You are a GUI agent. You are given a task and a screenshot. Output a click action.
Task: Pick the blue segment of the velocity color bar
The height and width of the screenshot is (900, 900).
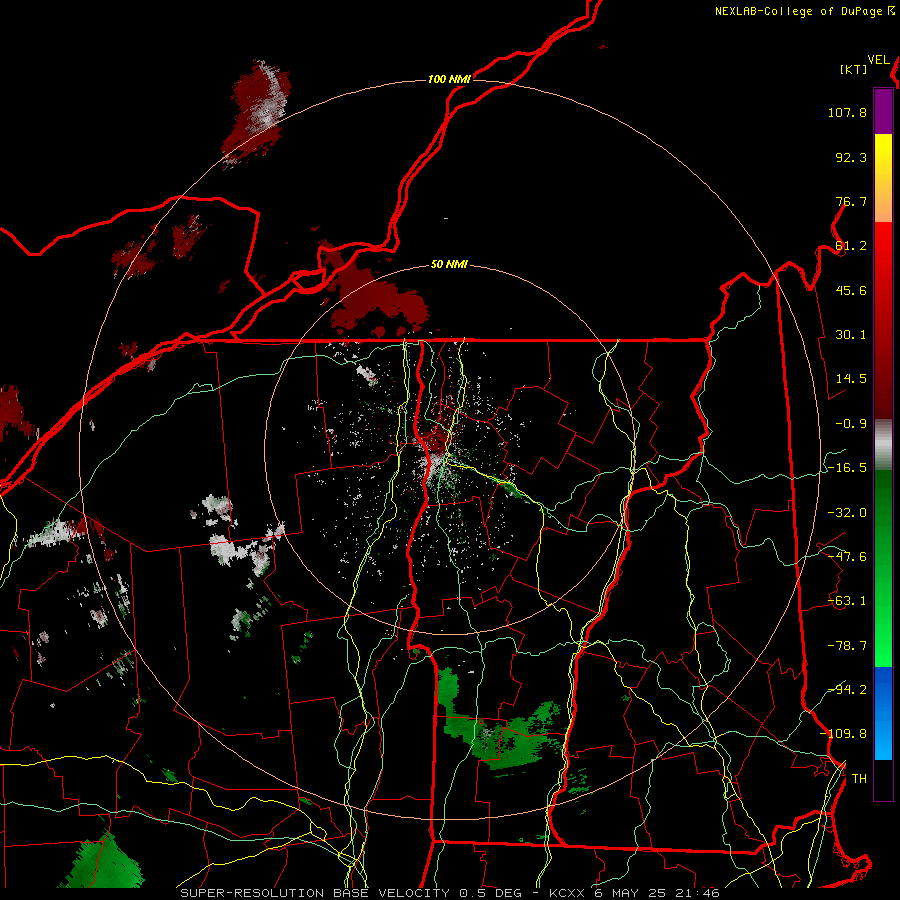pos(883,713)
